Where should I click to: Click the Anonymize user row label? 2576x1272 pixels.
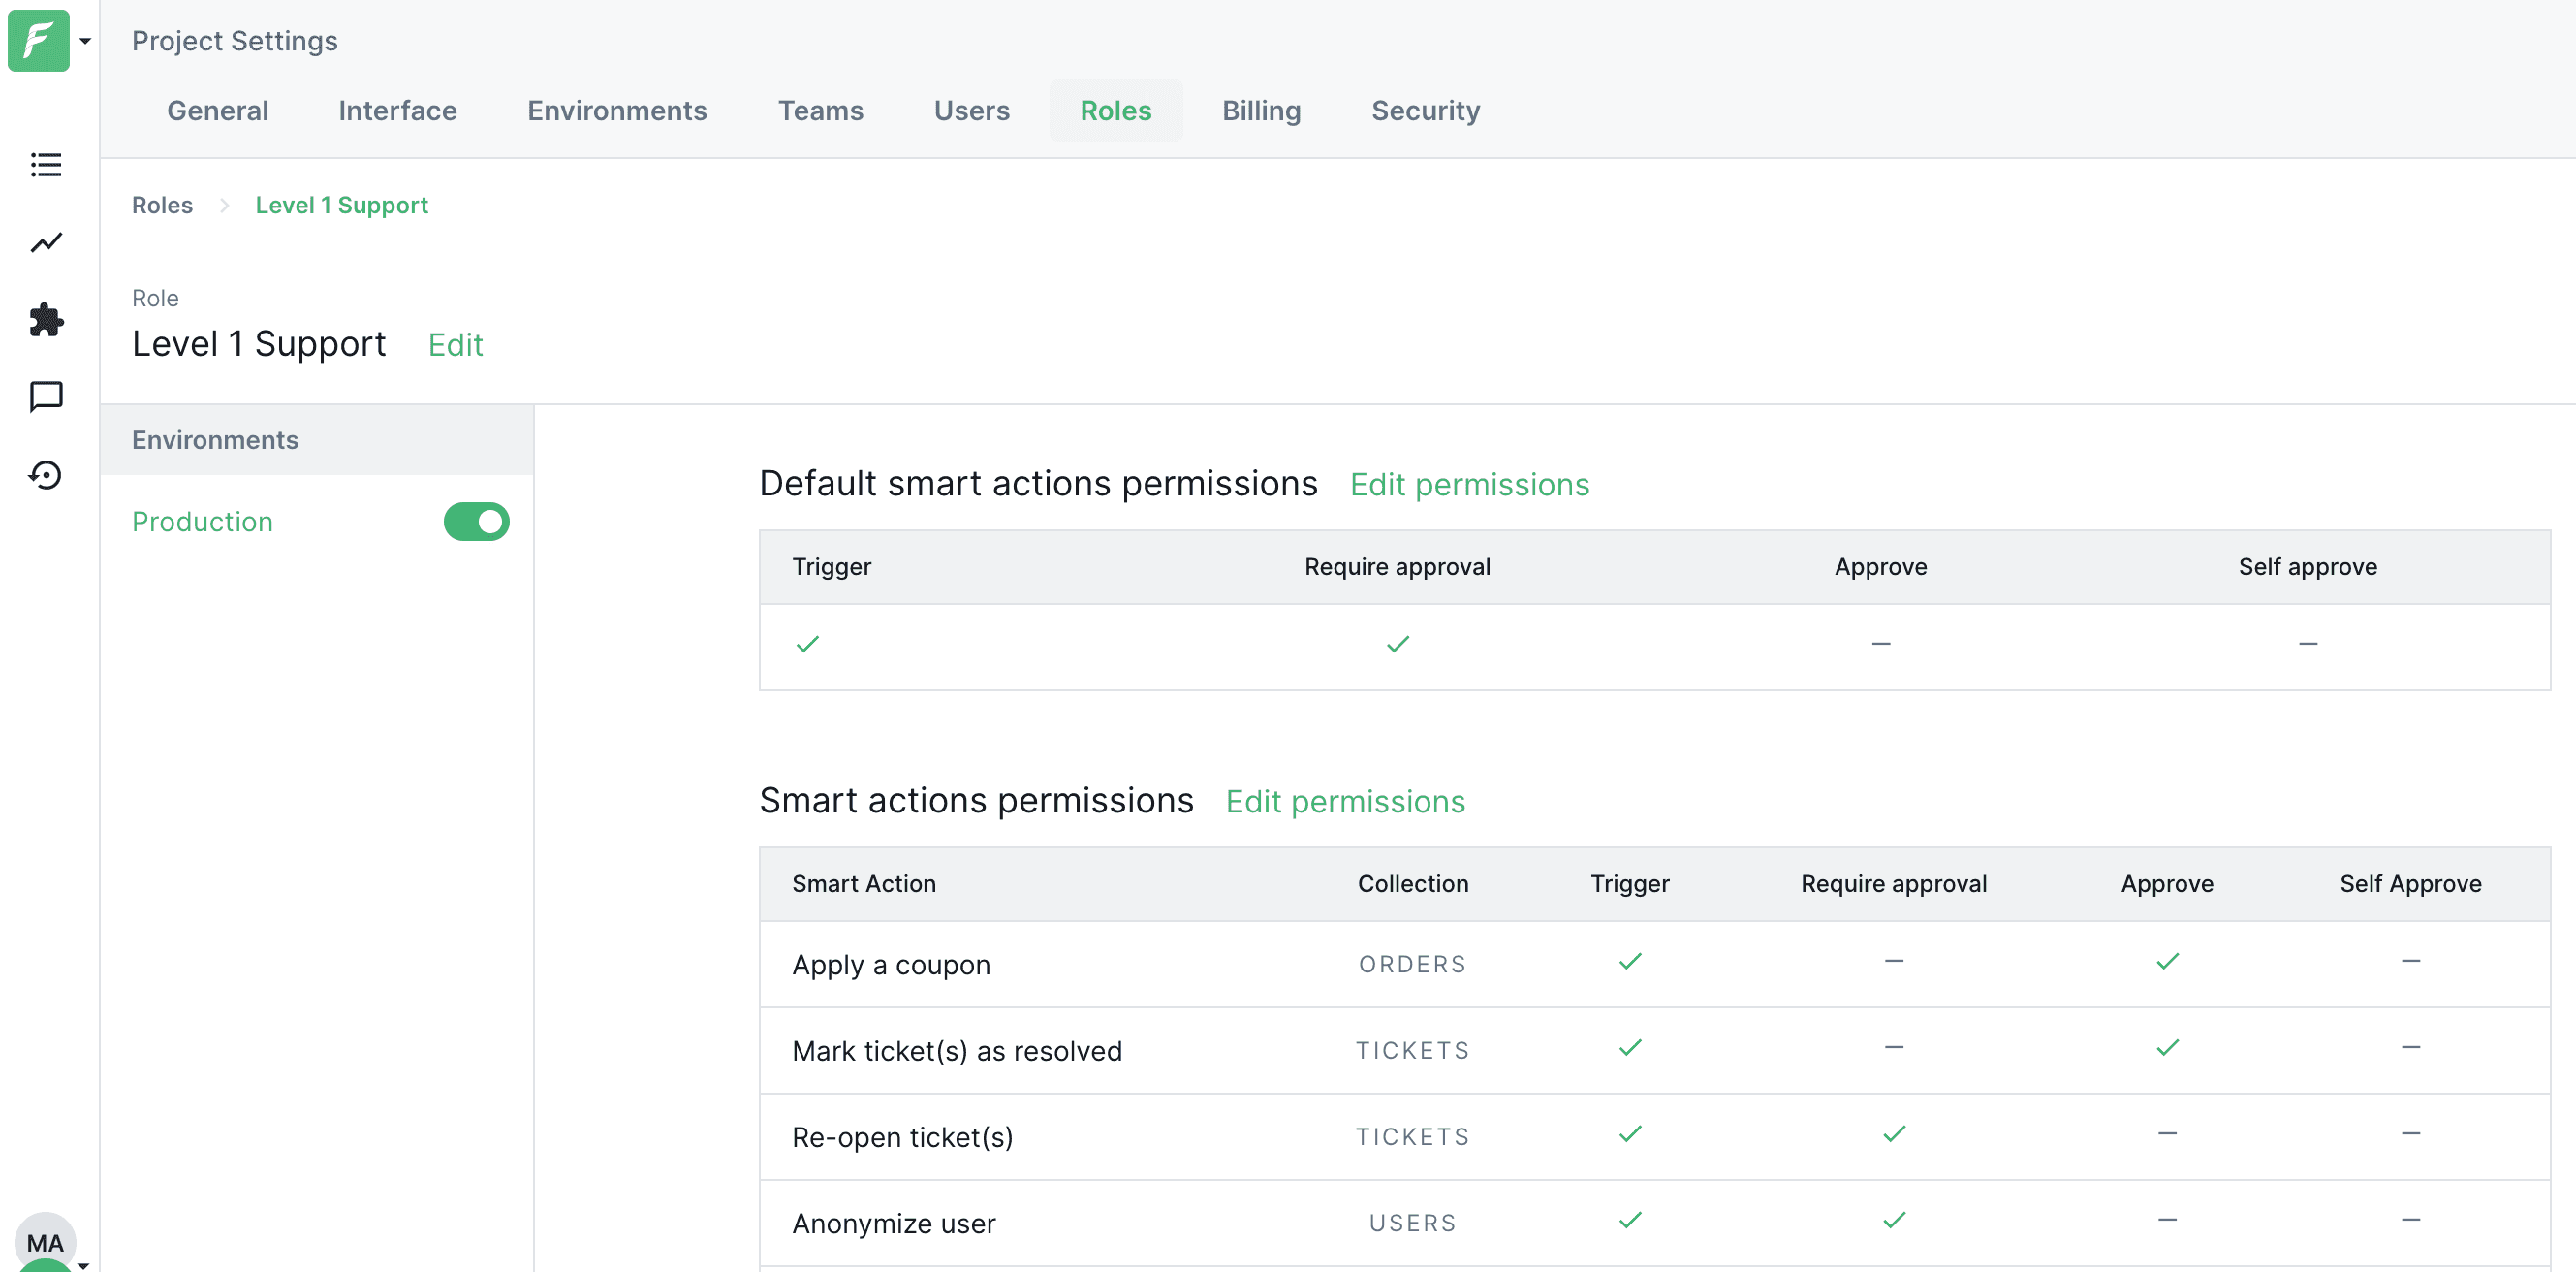[894, 1223]
